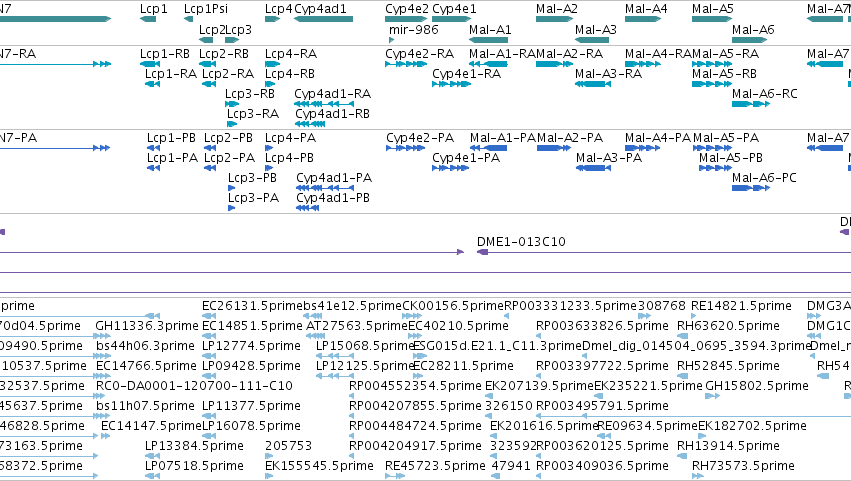This screenshot has height=481, width=851.
Task: Click the Cyp4e2 gene arrow
Action: 407,19
